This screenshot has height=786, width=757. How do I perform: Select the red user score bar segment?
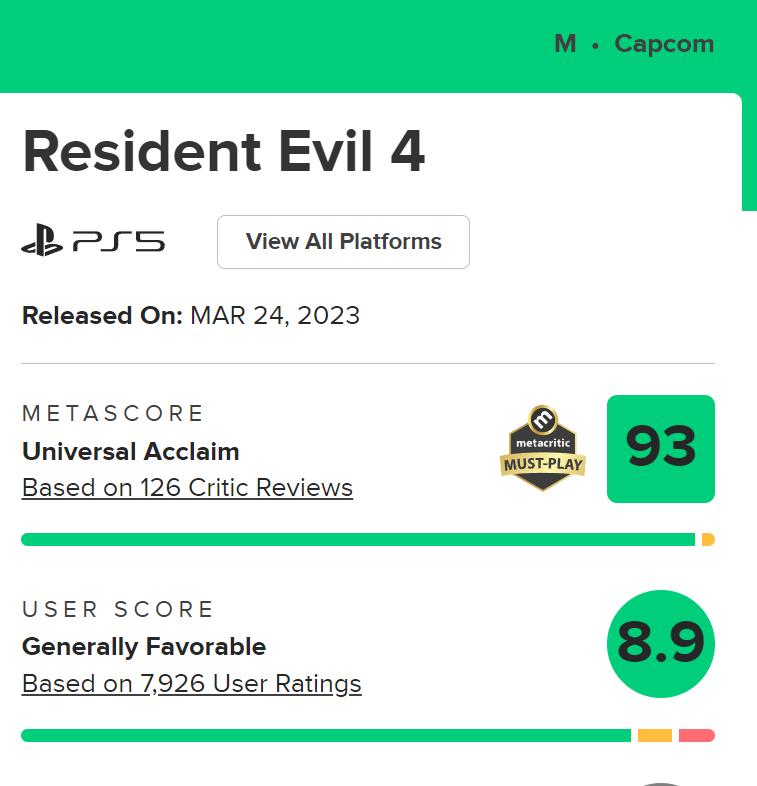point(696,736)
